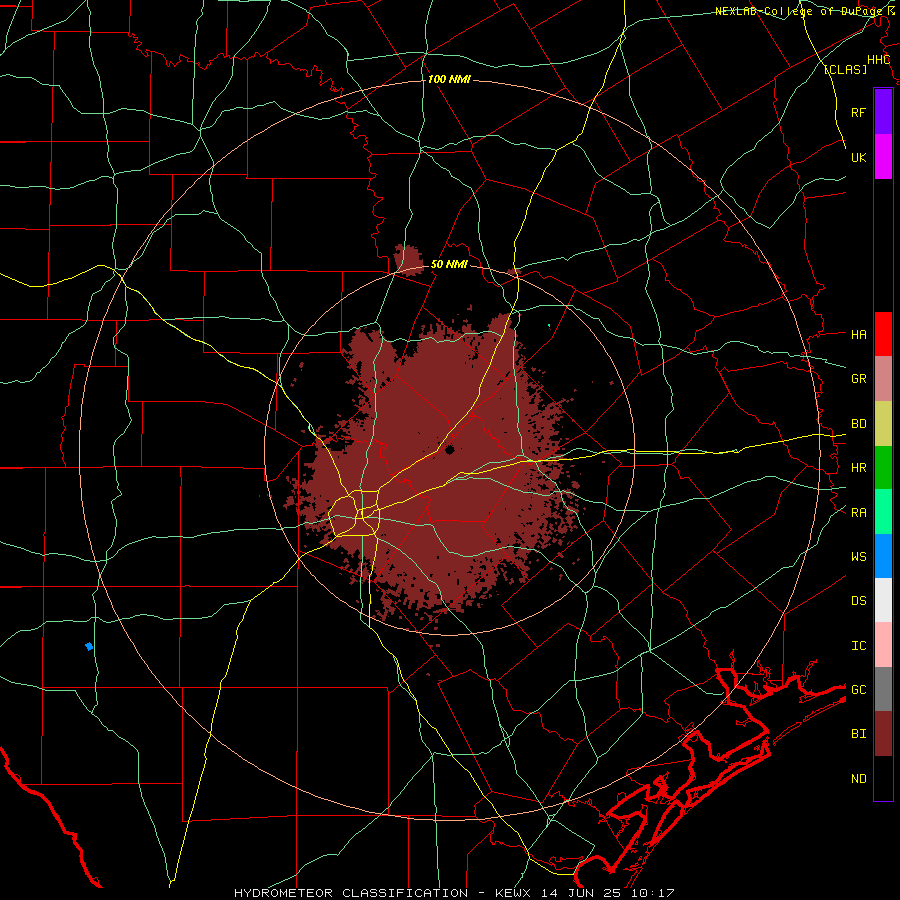Click the Hydrometeor Classification KEWX timestamp caption
900x900 pixels.
click(454, 893)
